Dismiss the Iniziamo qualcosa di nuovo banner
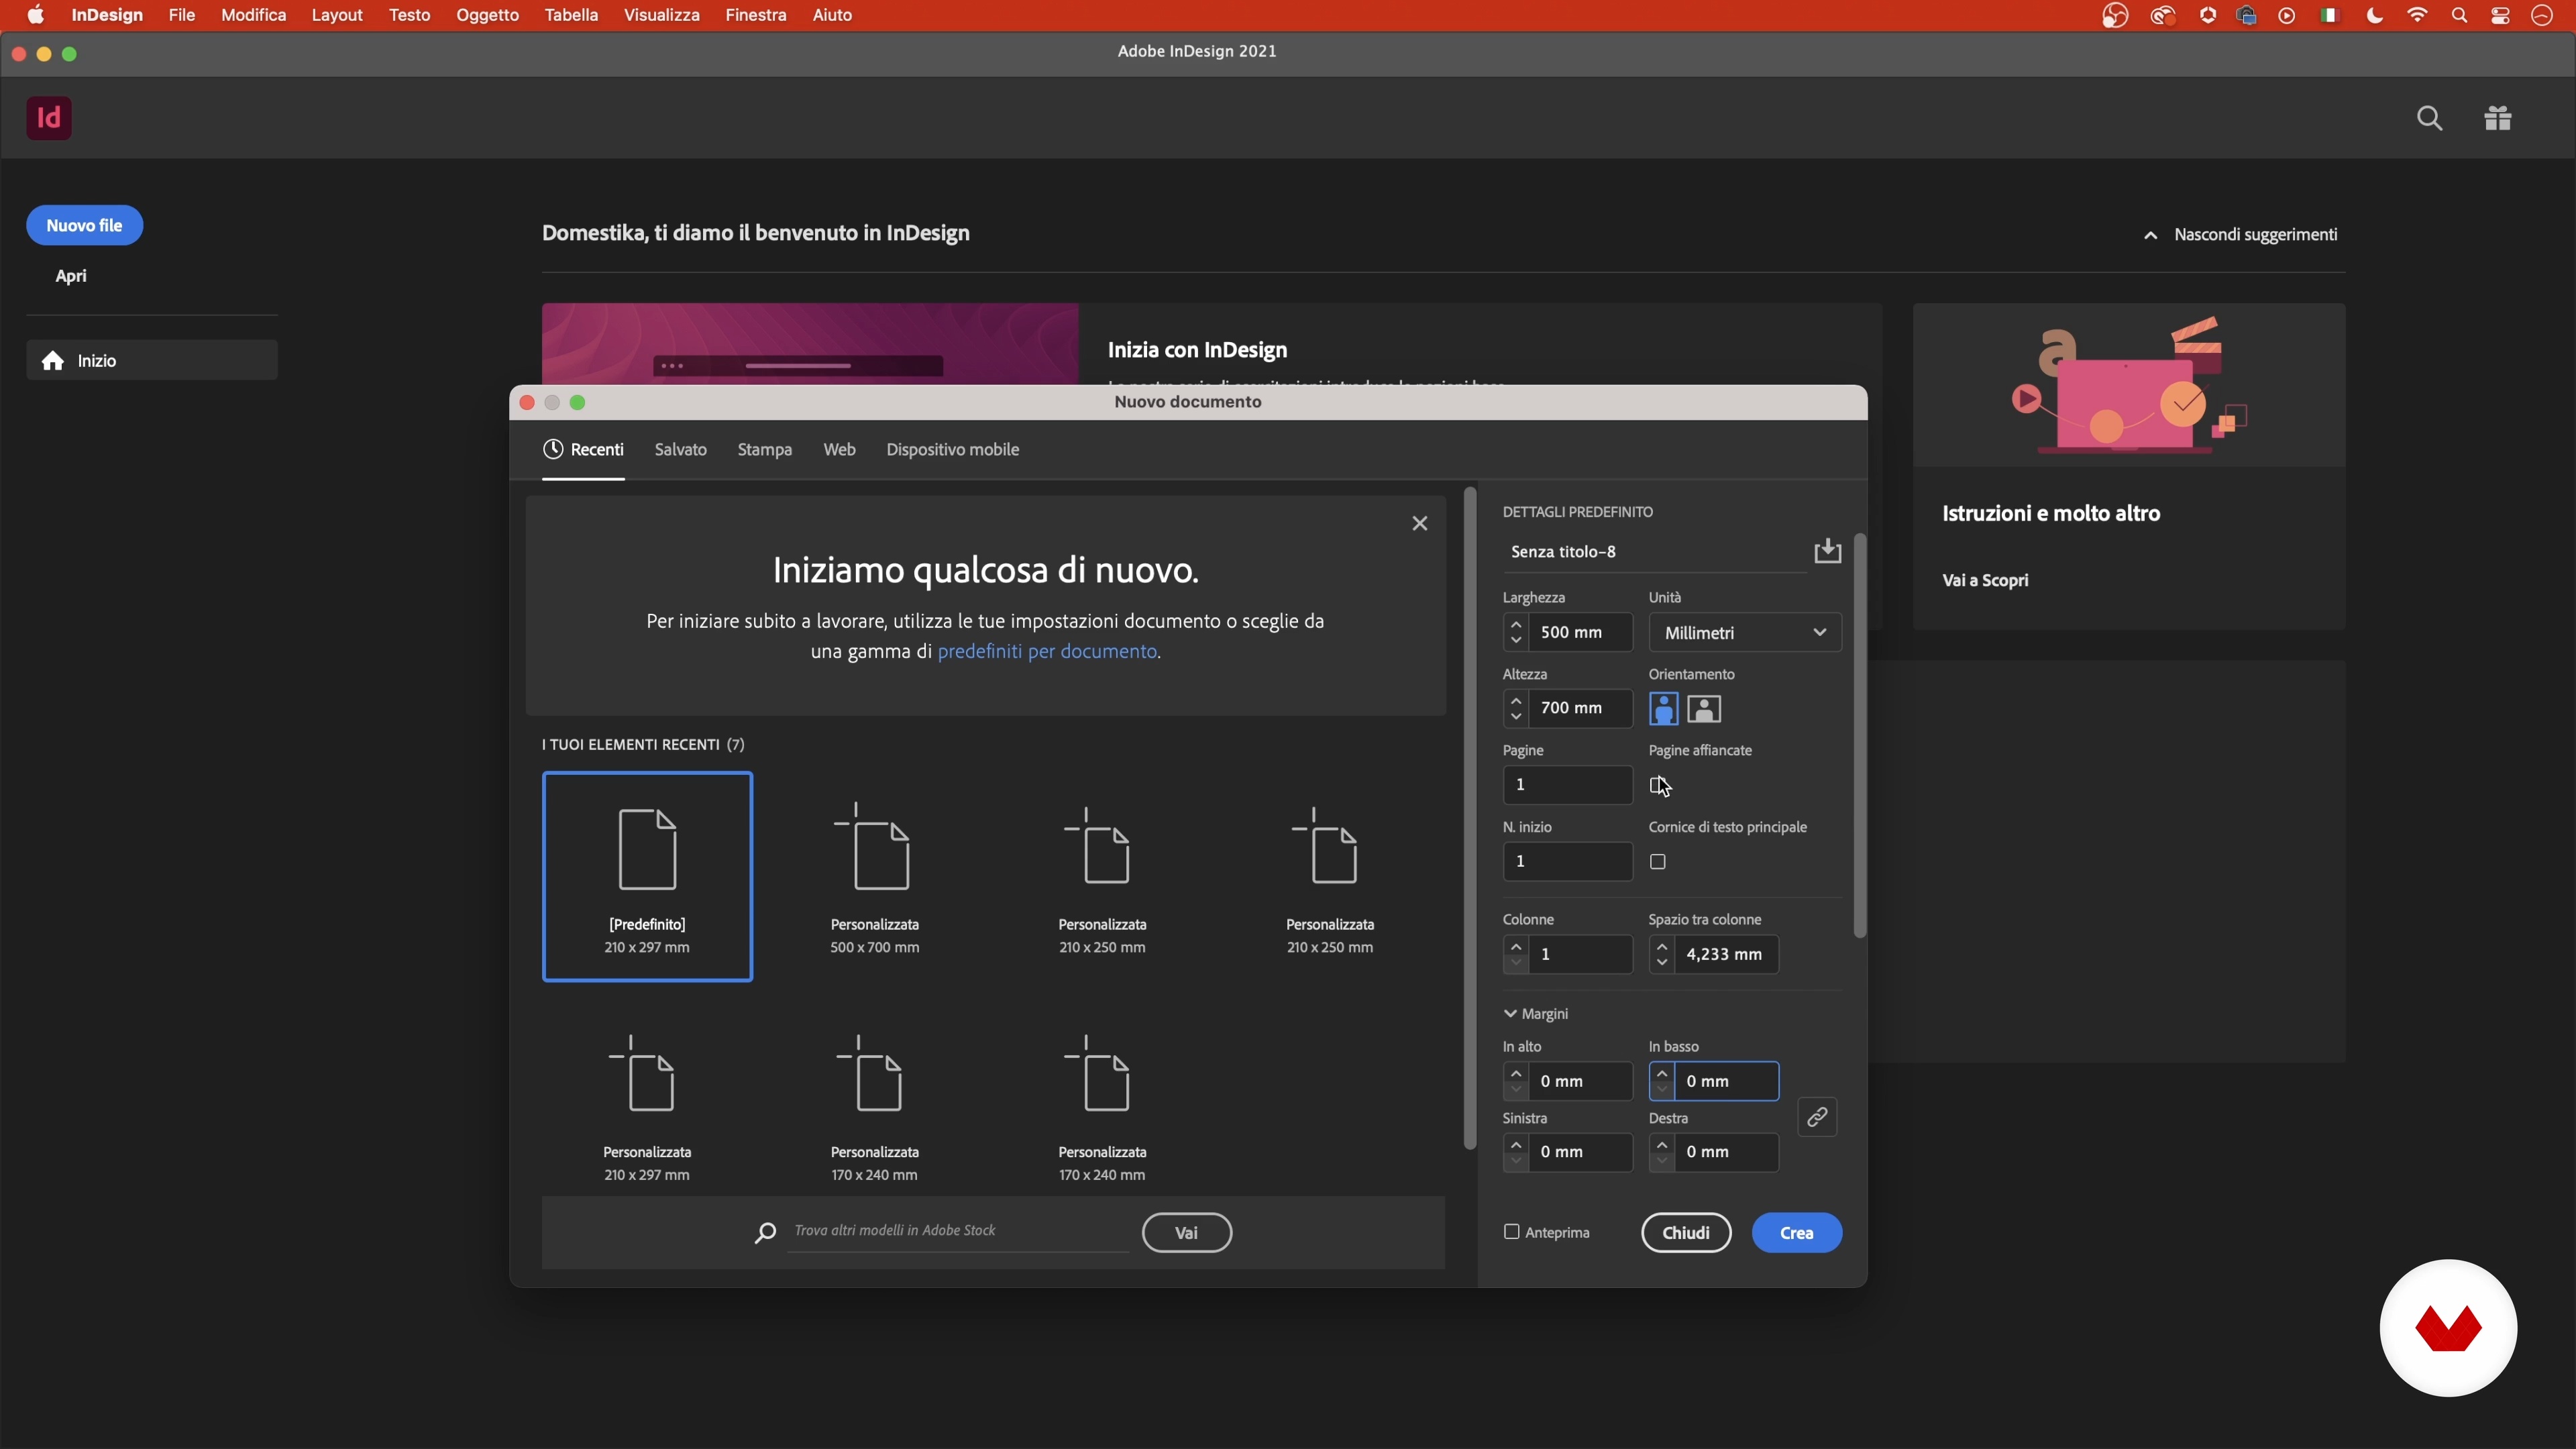 pyautogui.click(x=1419, y=524)
